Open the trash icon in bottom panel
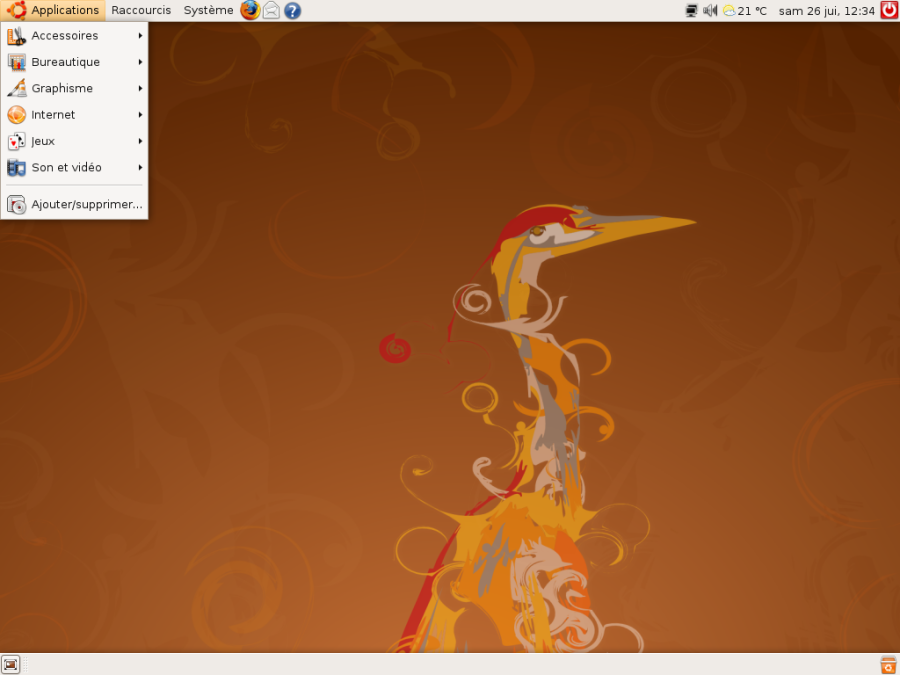This screenshot has width=900, height=675. point(889,665)
